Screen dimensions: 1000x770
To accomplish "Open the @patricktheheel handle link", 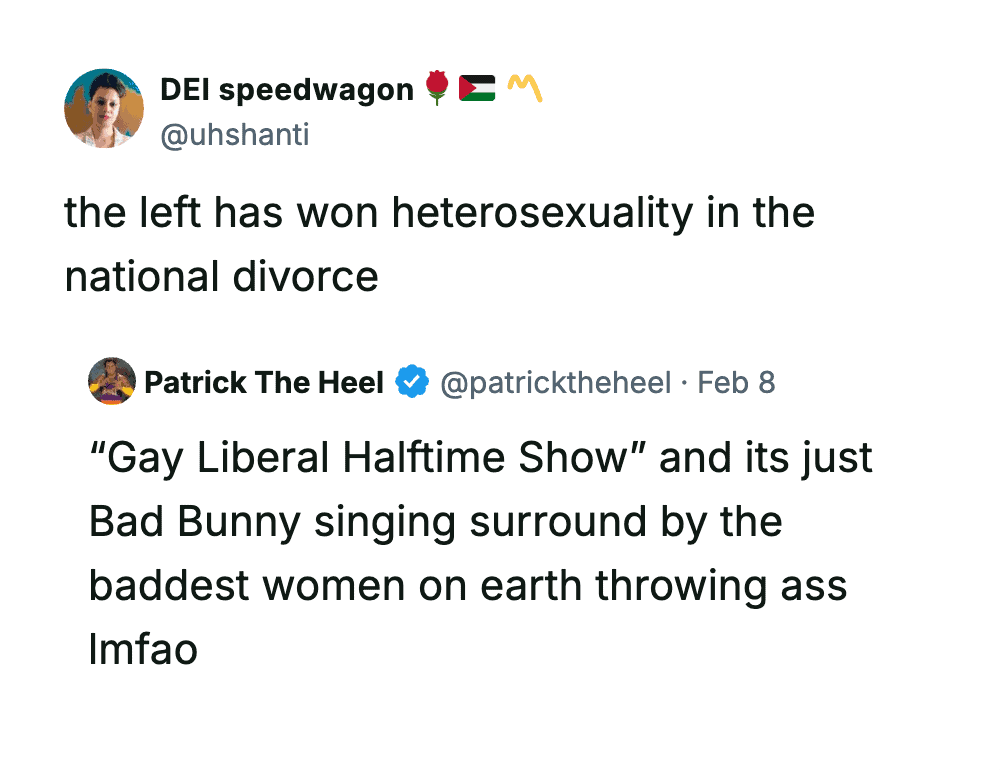I will point(556,382).
